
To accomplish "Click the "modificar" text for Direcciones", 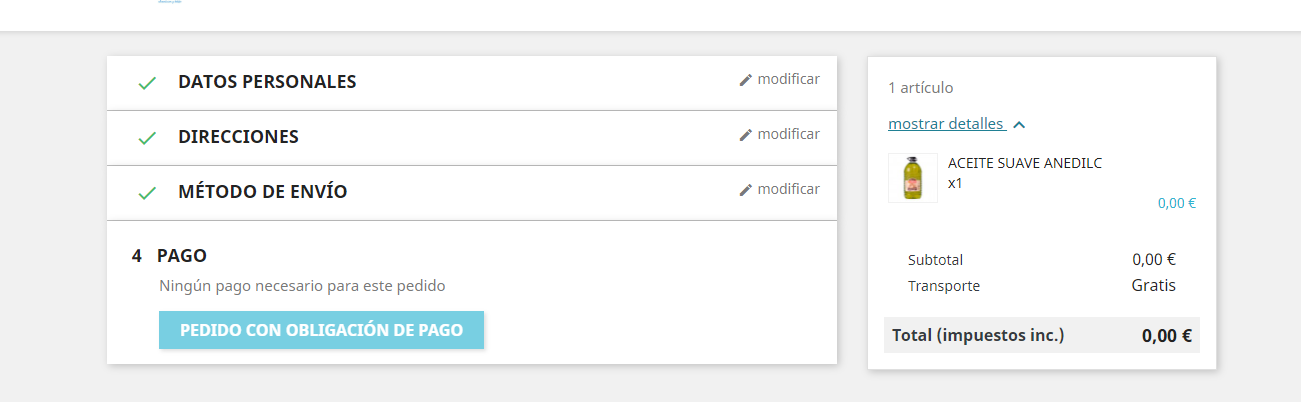I will (788, 134).
